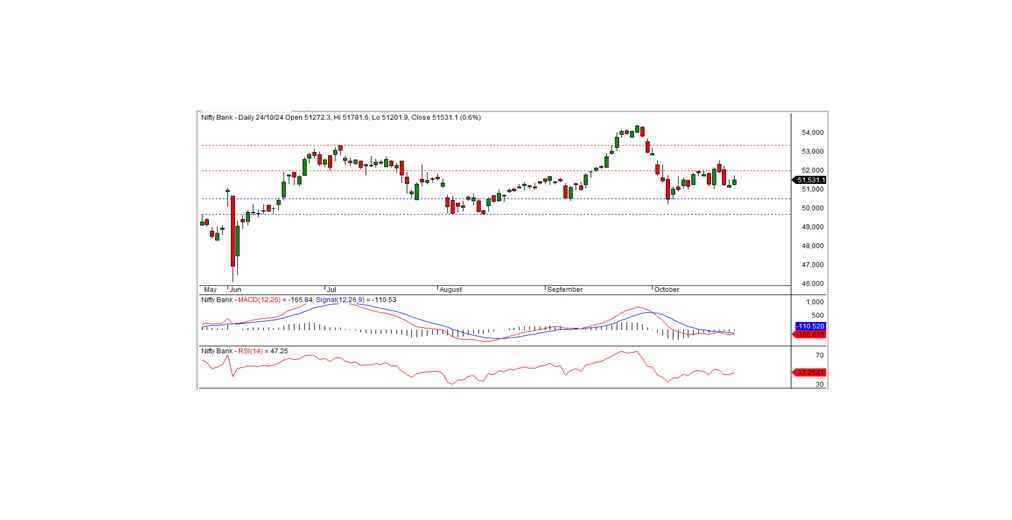
Task: Click the Signal(12,26,9) indicator label
Action: (x=339, y=300)
